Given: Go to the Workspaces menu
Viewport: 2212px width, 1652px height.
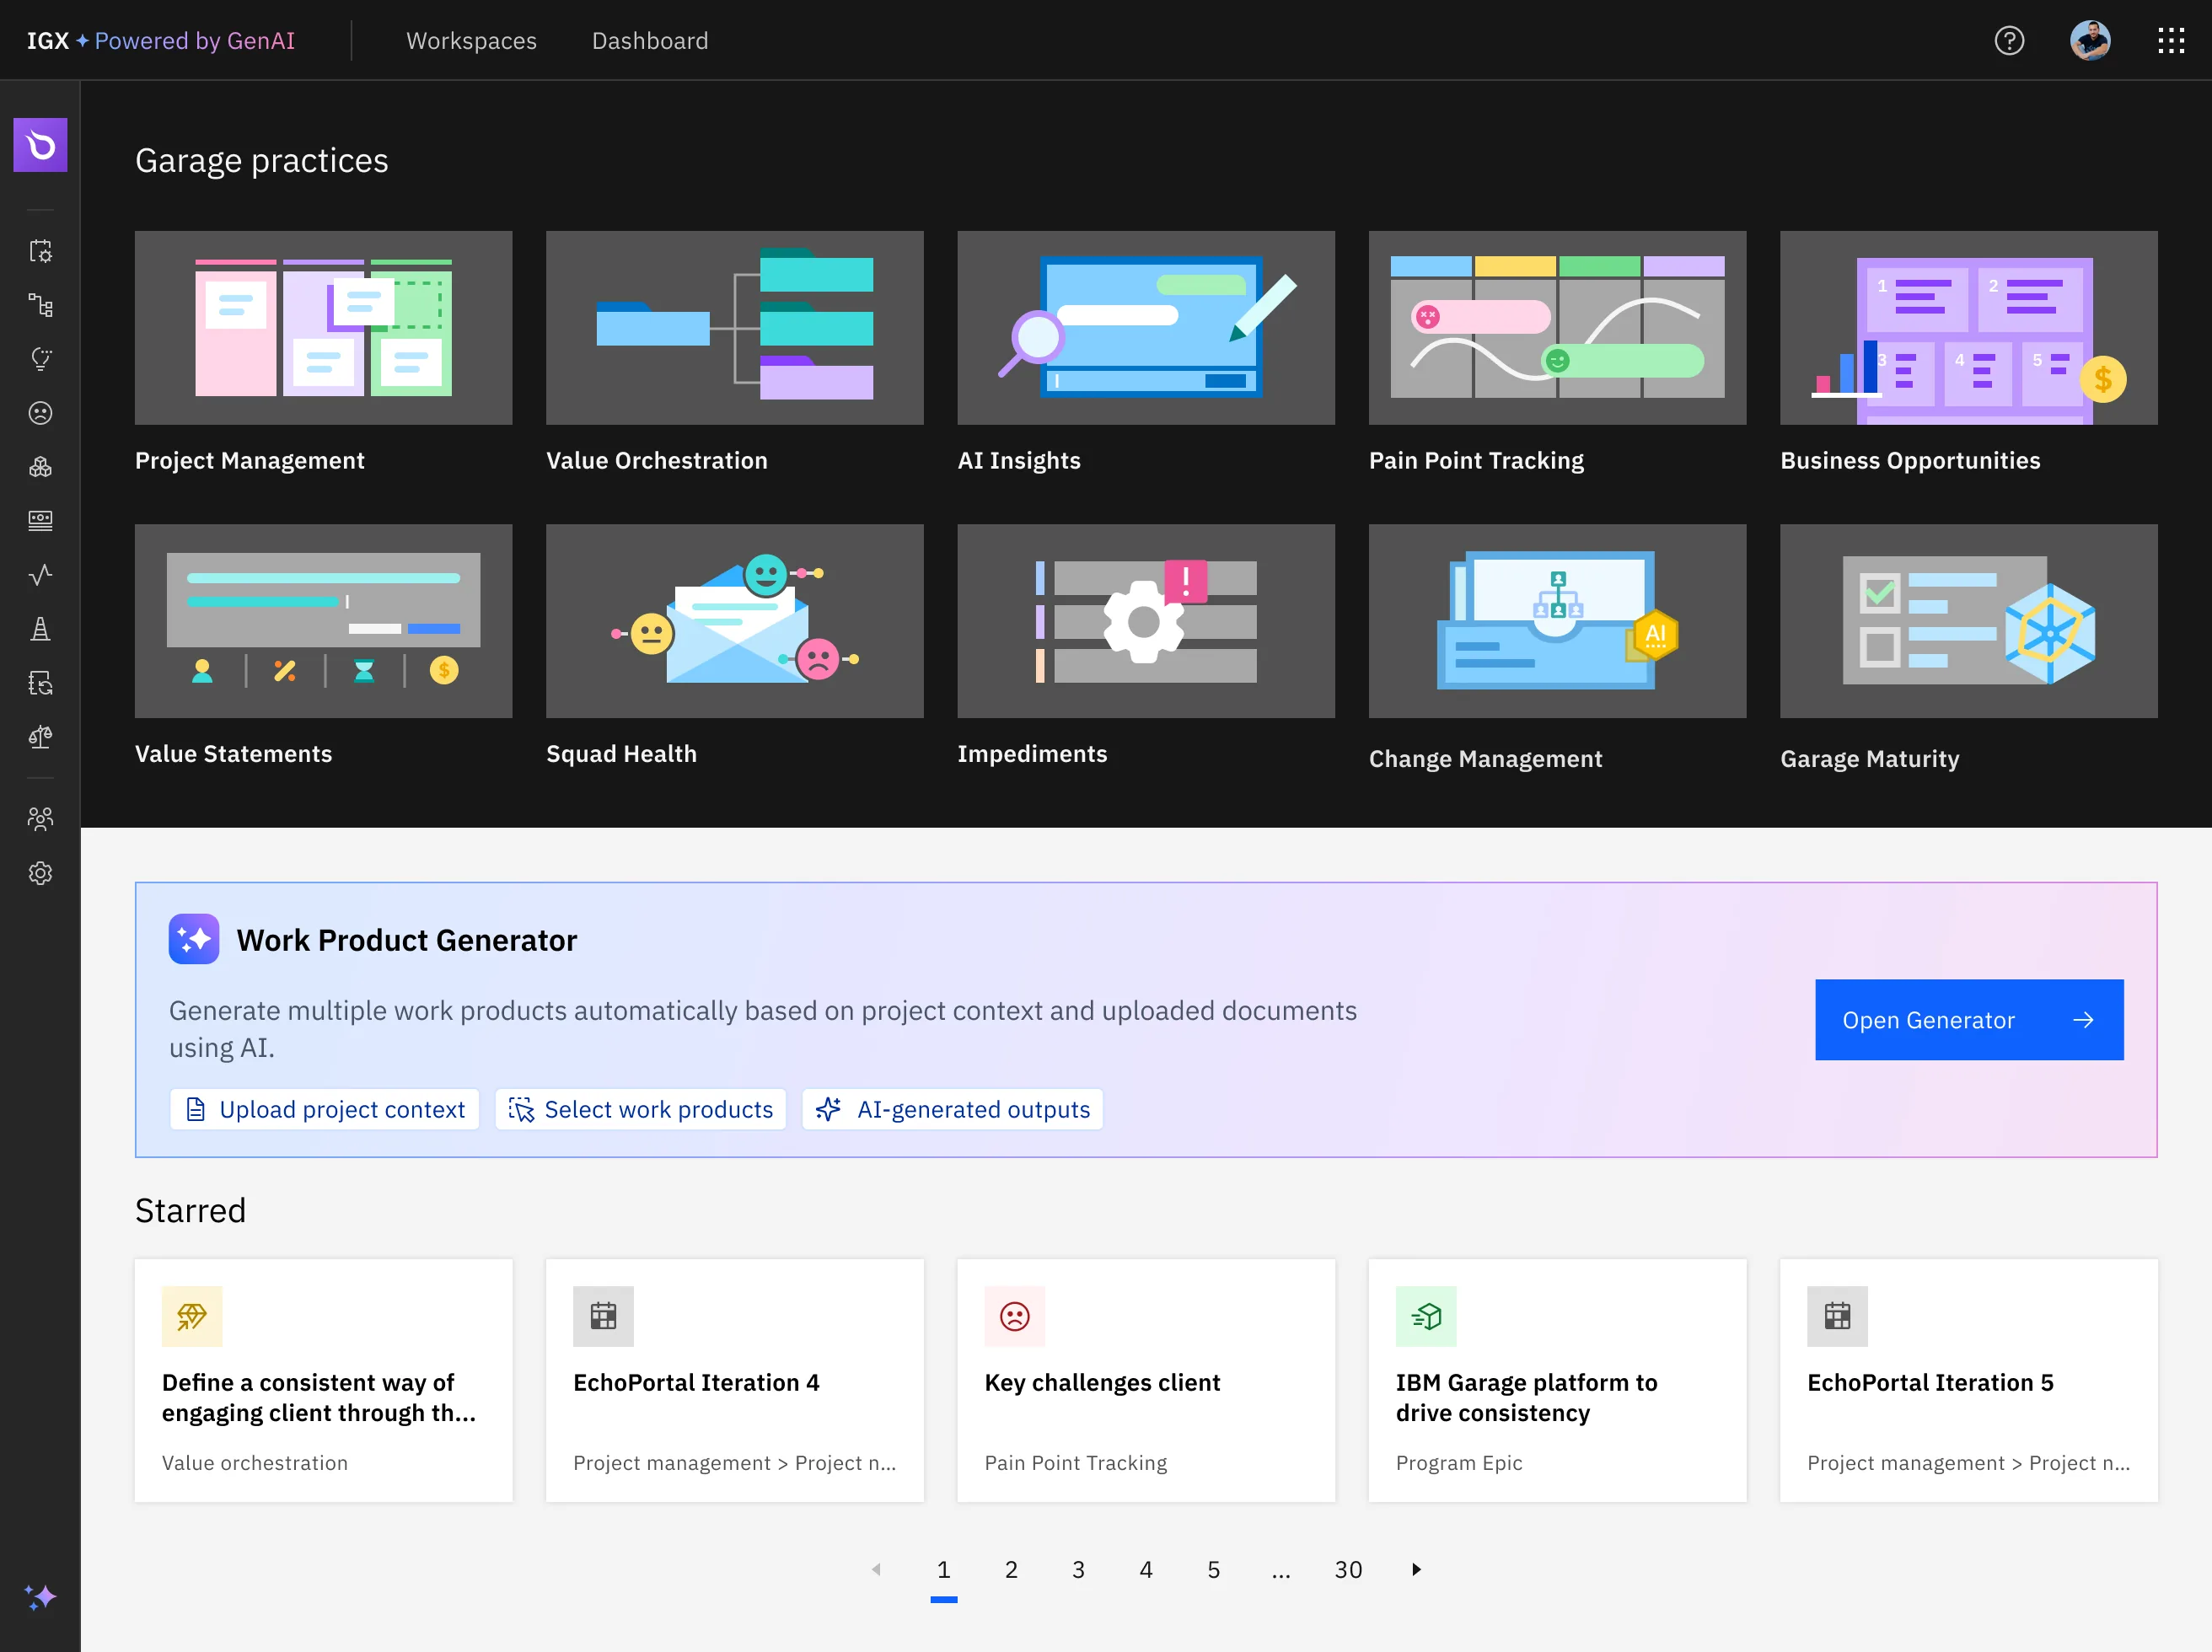Looking at the screenshot, I should (x=471, y=41).
